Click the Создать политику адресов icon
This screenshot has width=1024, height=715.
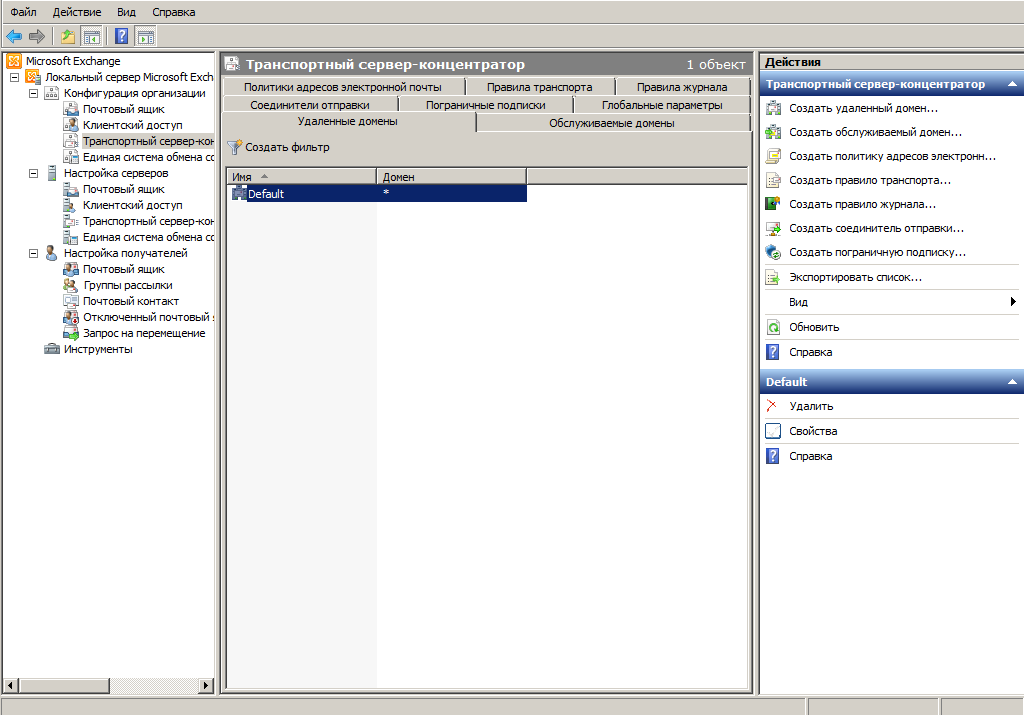coord(773,156)
